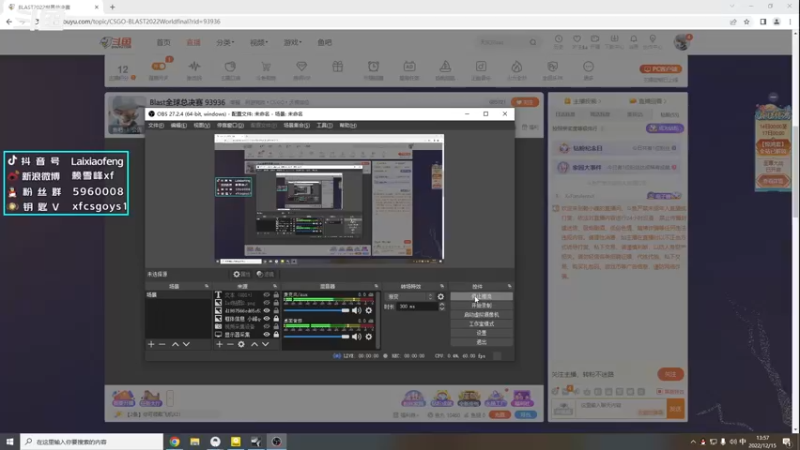Viewport: 800px width, 450px height.
Task: Move the selected source down in Sources
Action: coord(265,344)
